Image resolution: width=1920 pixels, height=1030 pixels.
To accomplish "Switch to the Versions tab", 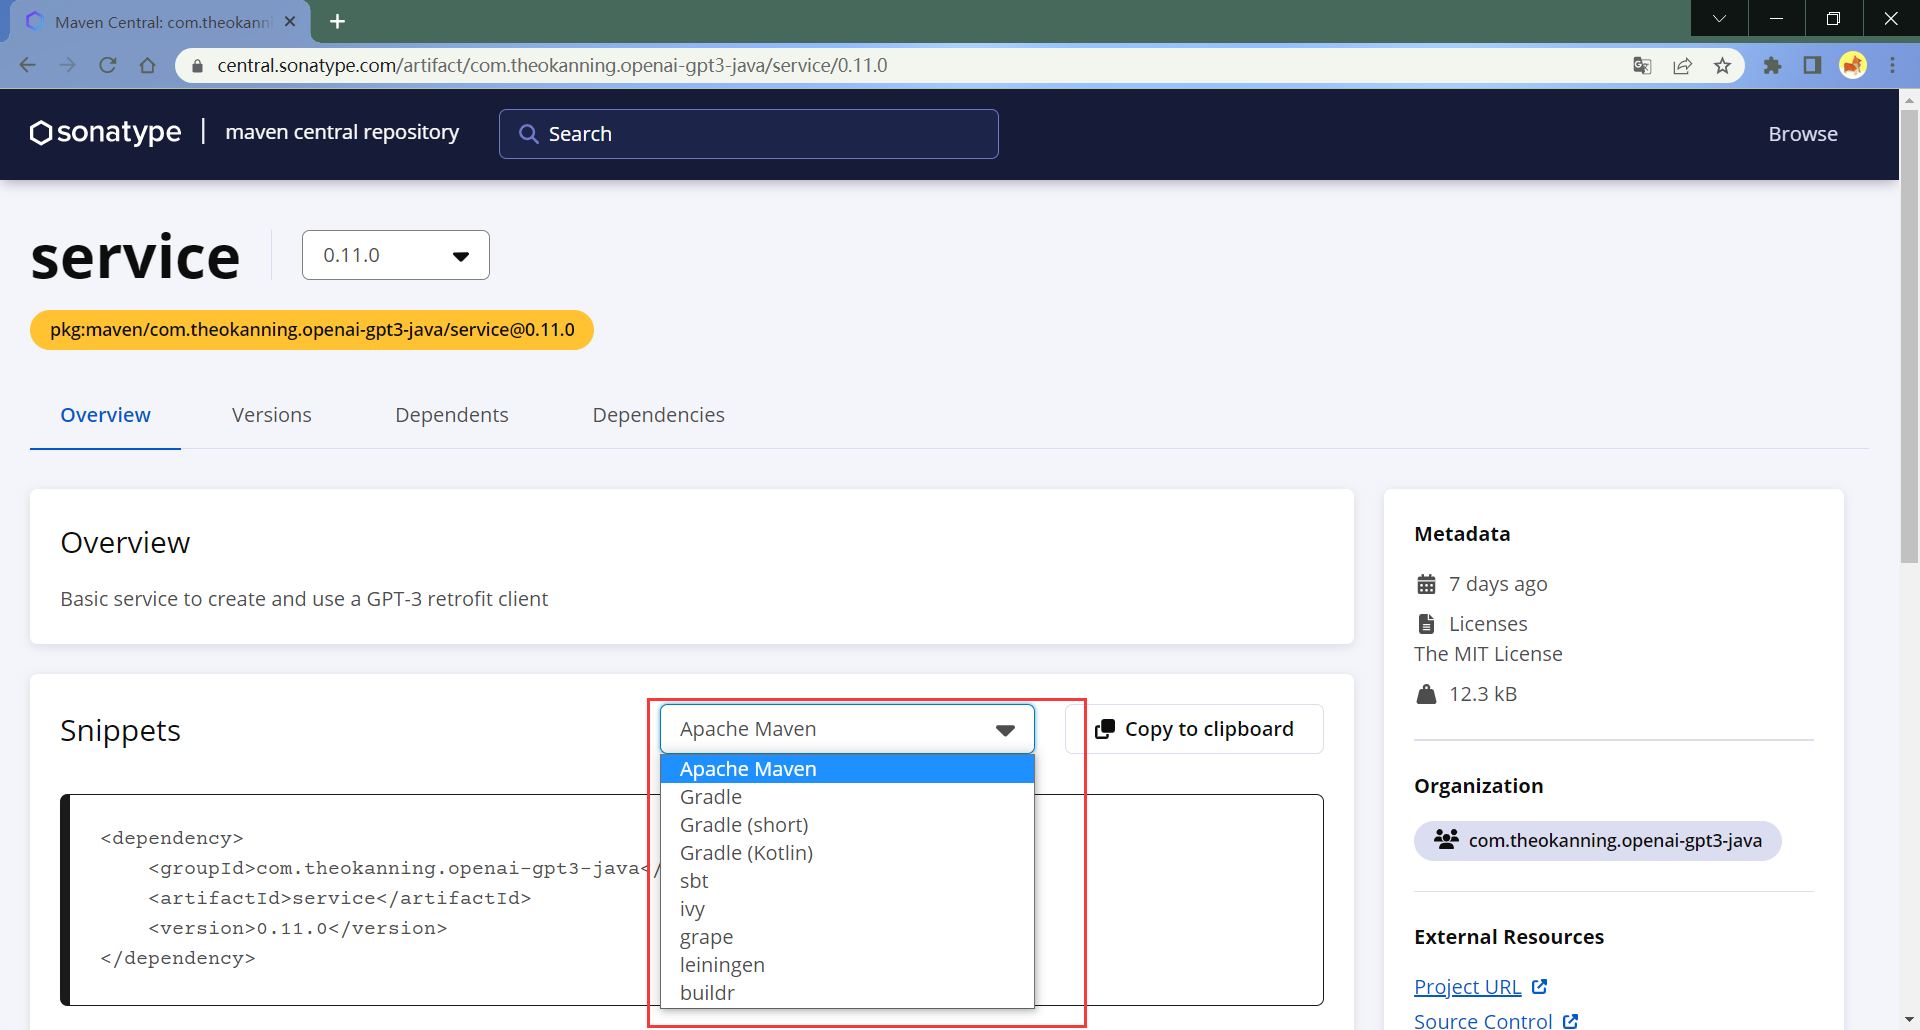I will coord(272,415).
